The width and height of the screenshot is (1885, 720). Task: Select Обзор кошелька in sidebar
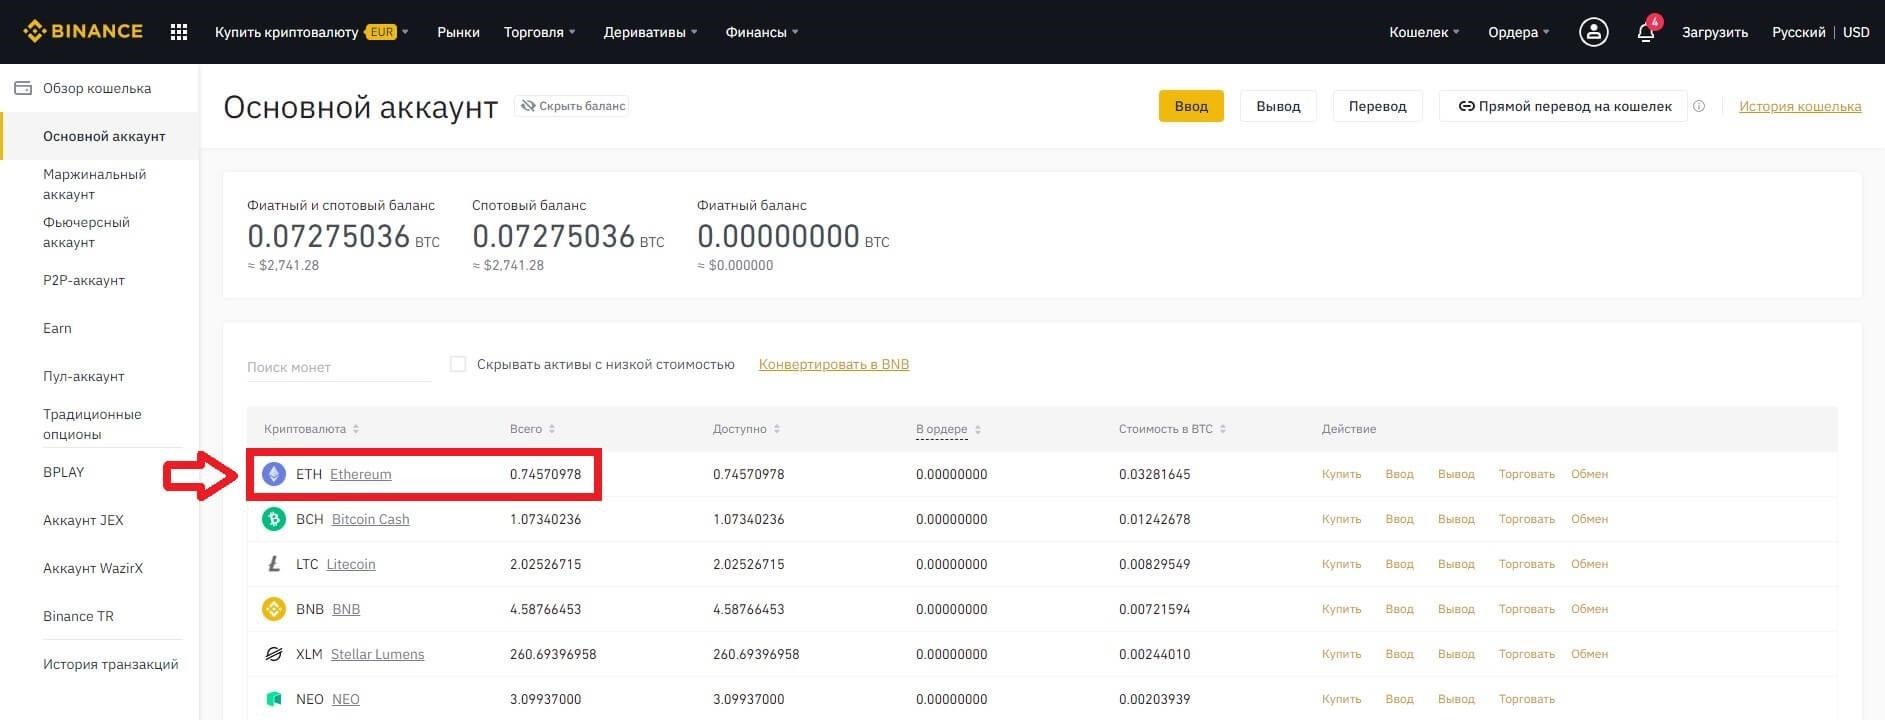[x=99, y=88]
